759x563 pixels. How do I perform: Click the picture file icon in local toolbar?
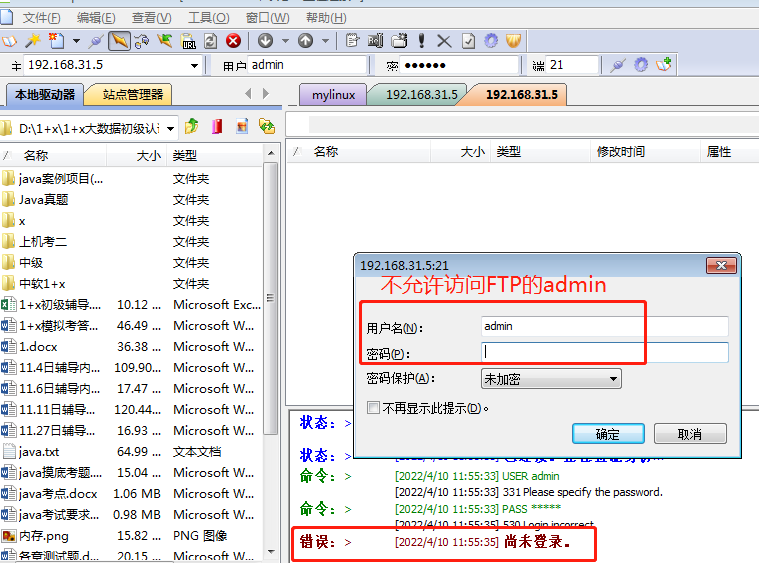click(x=242, y=127)
